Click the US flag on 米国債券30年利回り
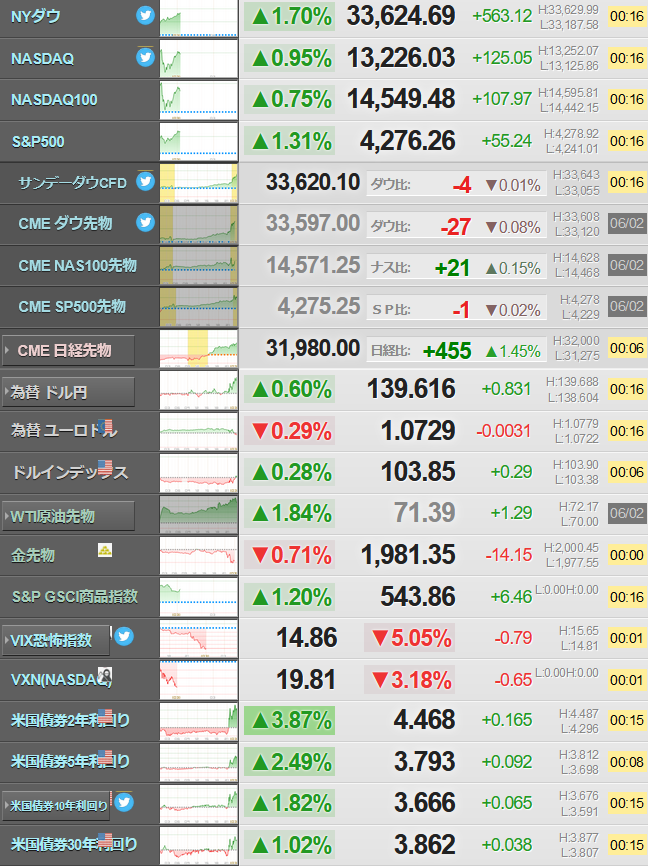 [105, 841]
